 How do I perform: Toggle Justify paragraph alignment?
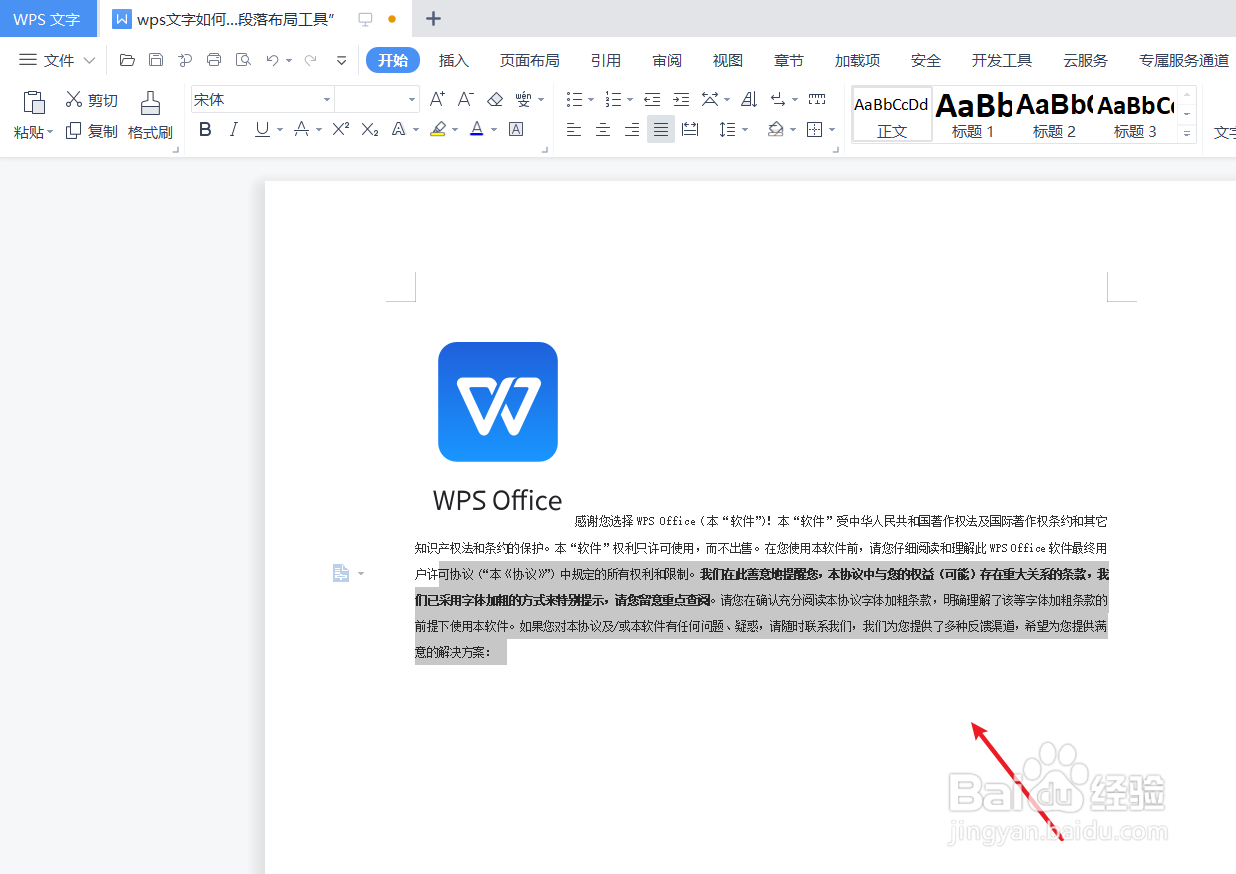[x=661, y=129]
